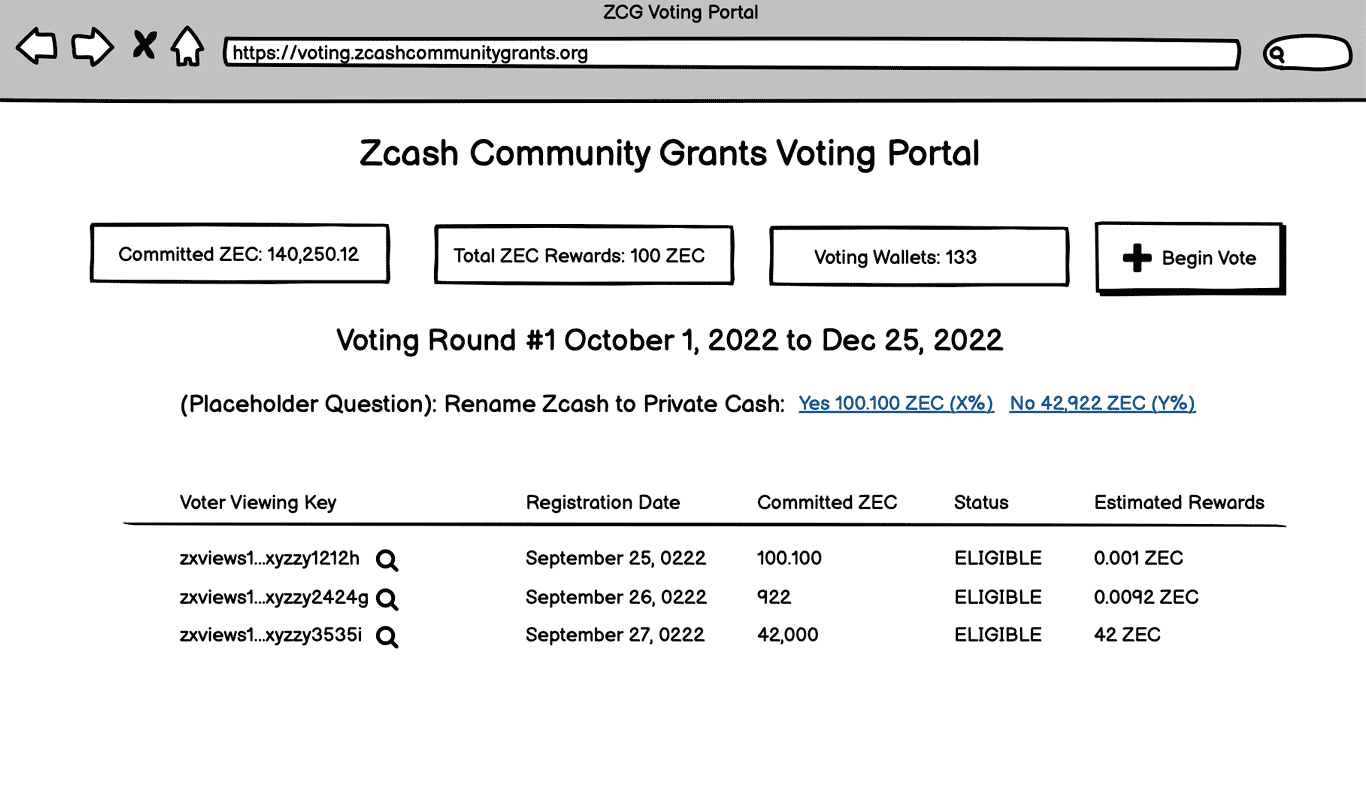Follow the Yes 100.100 ZEC link

(895, 403)
